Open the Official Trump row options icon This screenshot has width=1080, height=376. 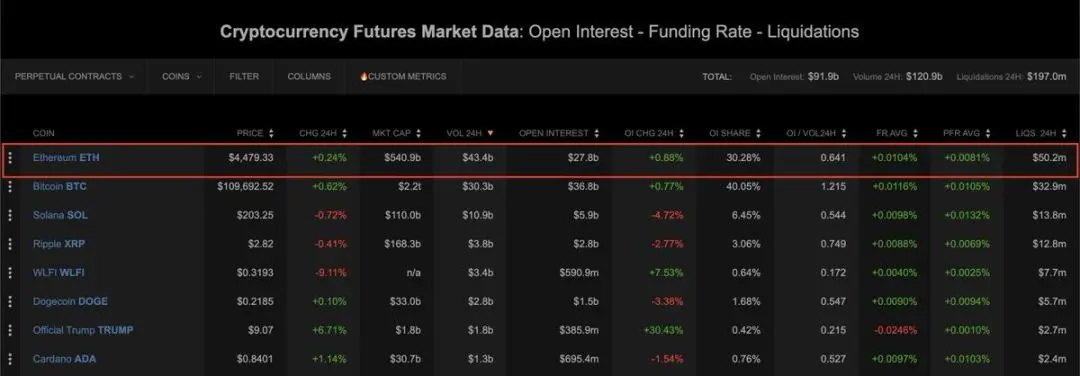click(x=10, y=331)
